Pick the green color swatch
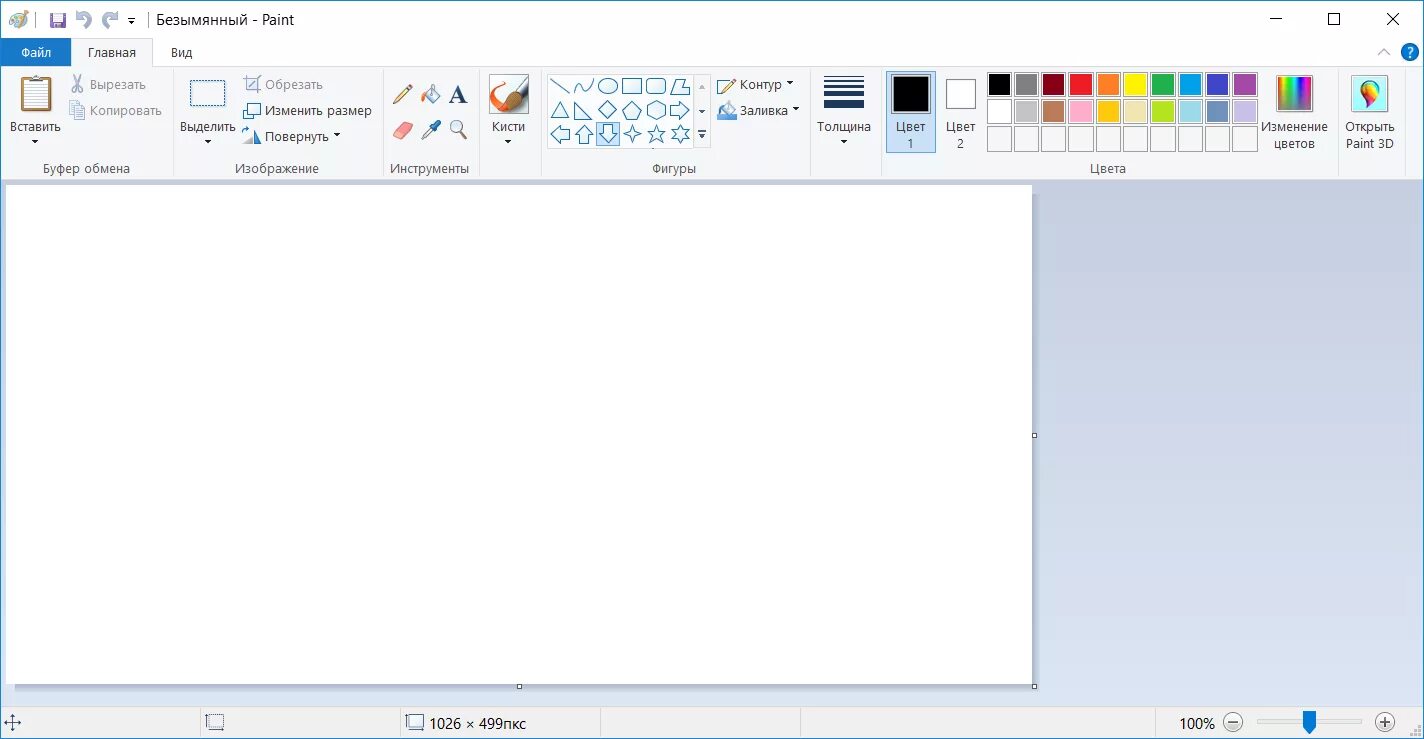 [x=1163, y=84]
